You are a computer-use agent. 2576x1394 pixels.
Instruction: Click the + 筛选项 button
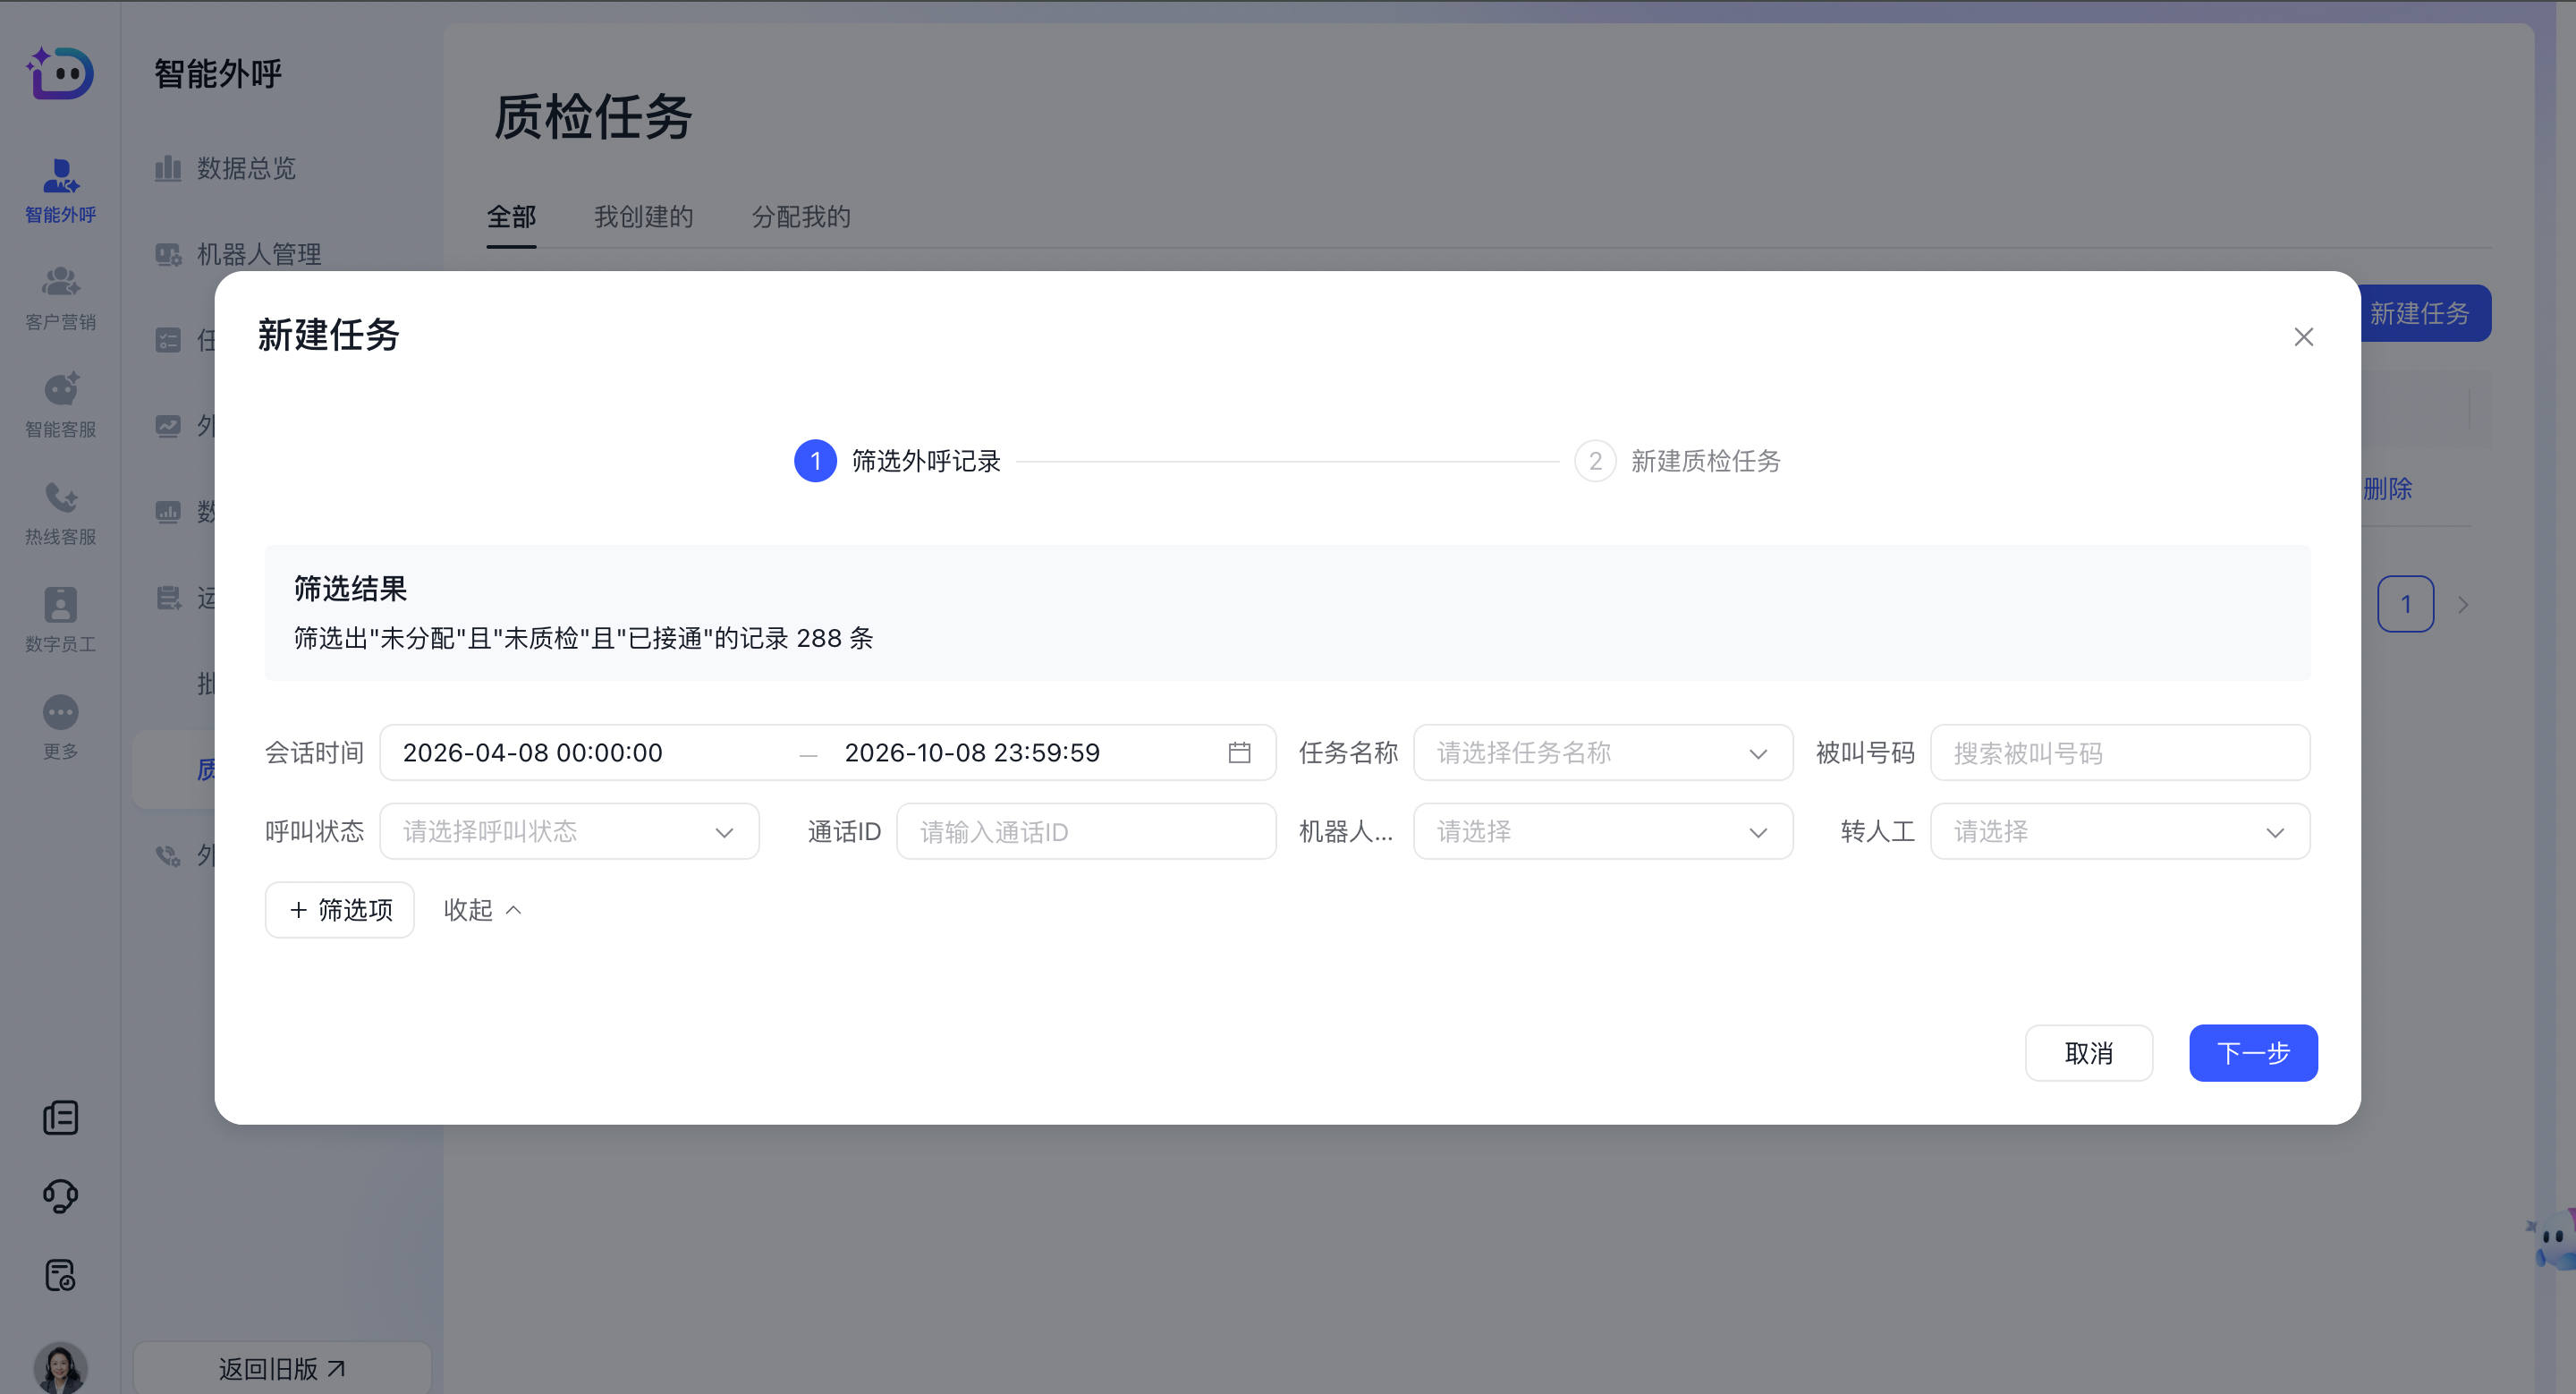(340, 909)
